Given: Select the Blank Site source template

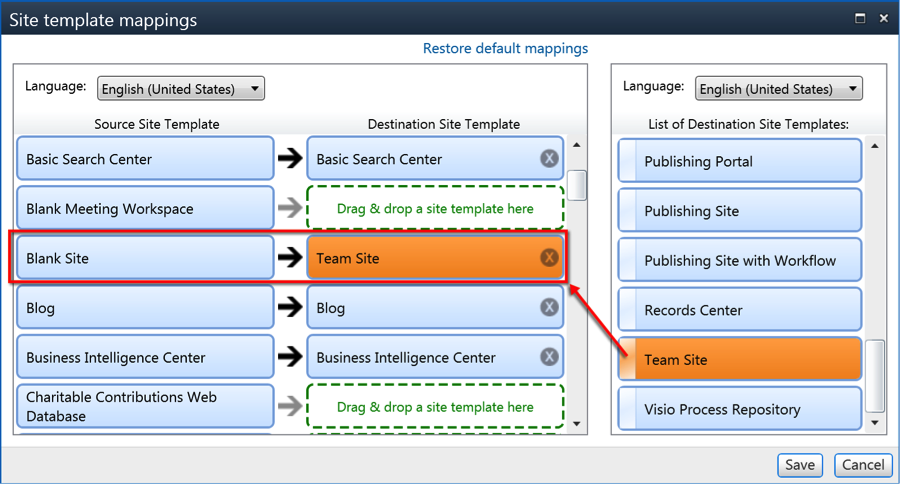Looking at the screenshot, I should point(145,258).
